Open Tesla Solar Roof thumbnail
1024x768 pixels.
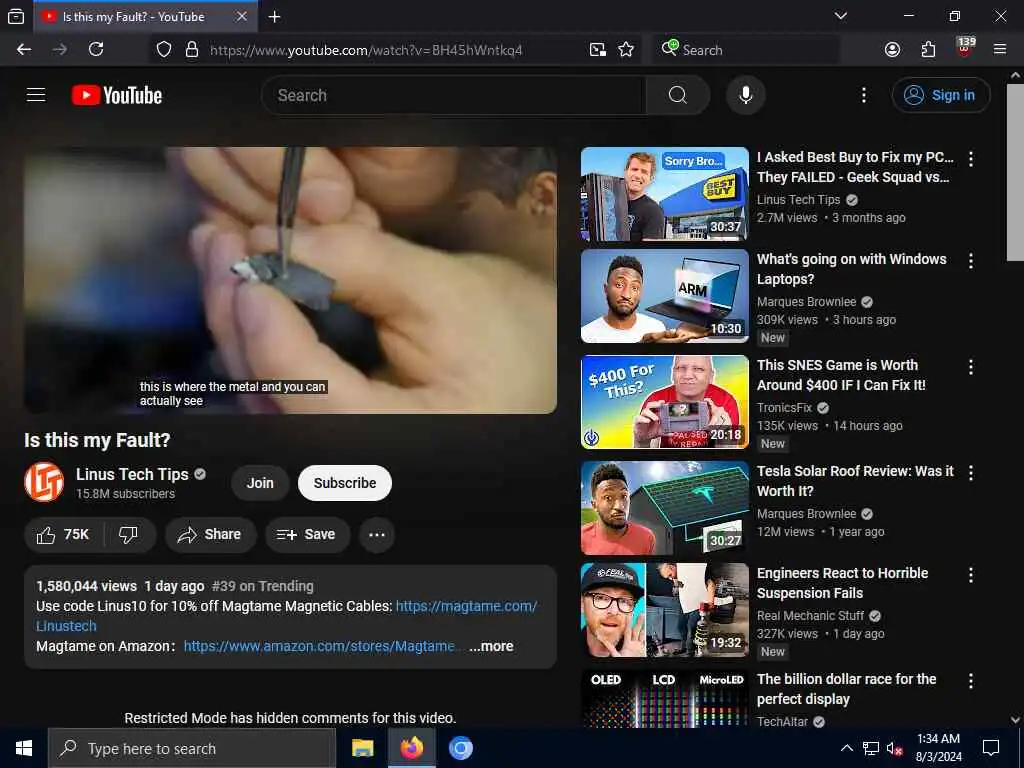(665, 508)
